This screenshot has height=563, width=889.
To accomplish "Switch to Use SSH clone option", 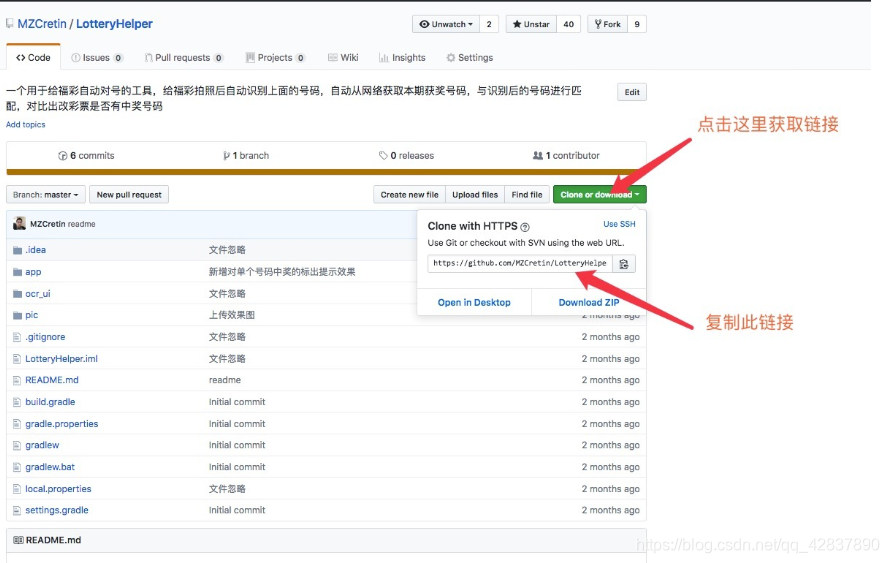I will tap(619, 225).
